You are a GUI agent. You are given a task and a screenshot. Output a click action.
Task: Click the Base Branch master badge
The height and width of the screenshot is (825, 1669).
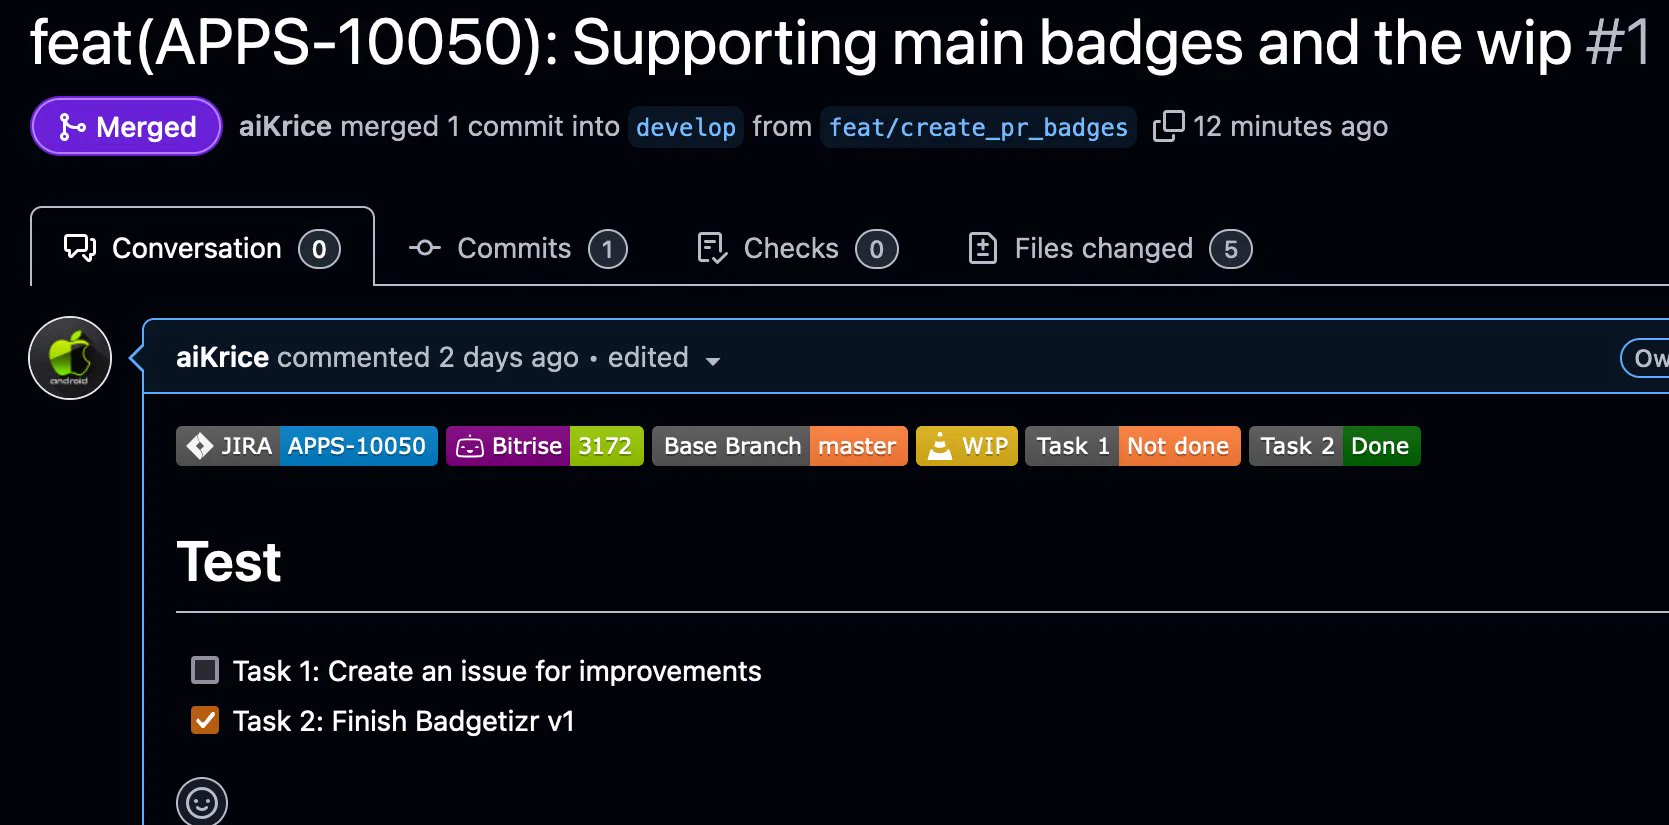[x=780, y=446]
